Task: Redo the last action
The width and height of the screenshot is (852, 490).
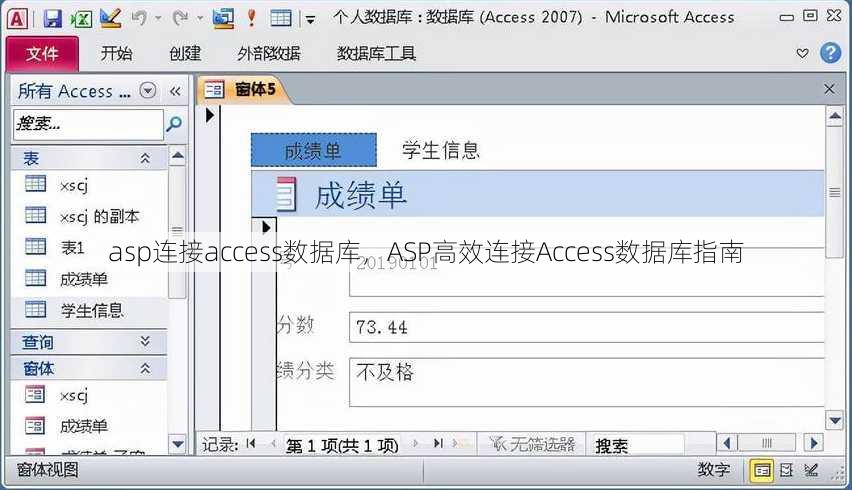Action: 180,18
